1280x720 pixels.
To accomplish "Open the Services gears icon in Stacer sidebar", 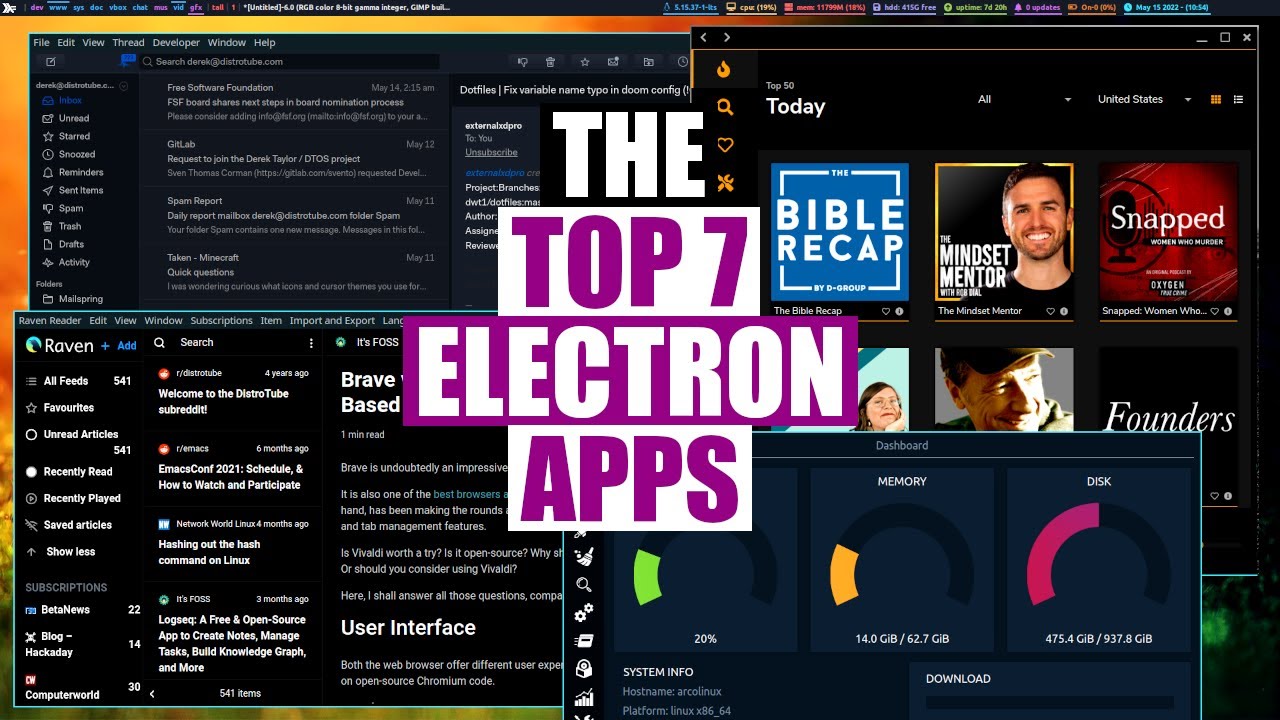I will tap(584, 612).
